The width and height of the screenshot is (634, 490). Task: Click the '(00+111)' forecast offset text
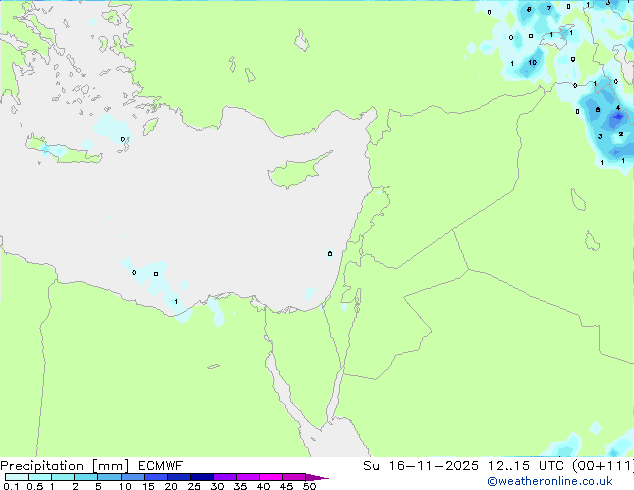[603, 466]
